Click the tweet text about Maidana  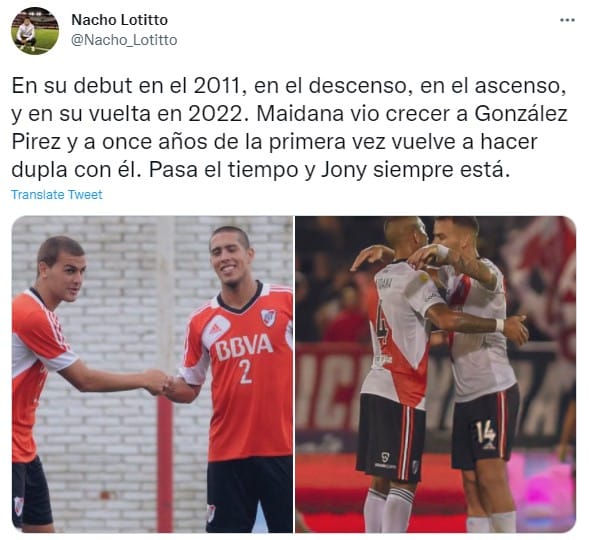(289, 128)
